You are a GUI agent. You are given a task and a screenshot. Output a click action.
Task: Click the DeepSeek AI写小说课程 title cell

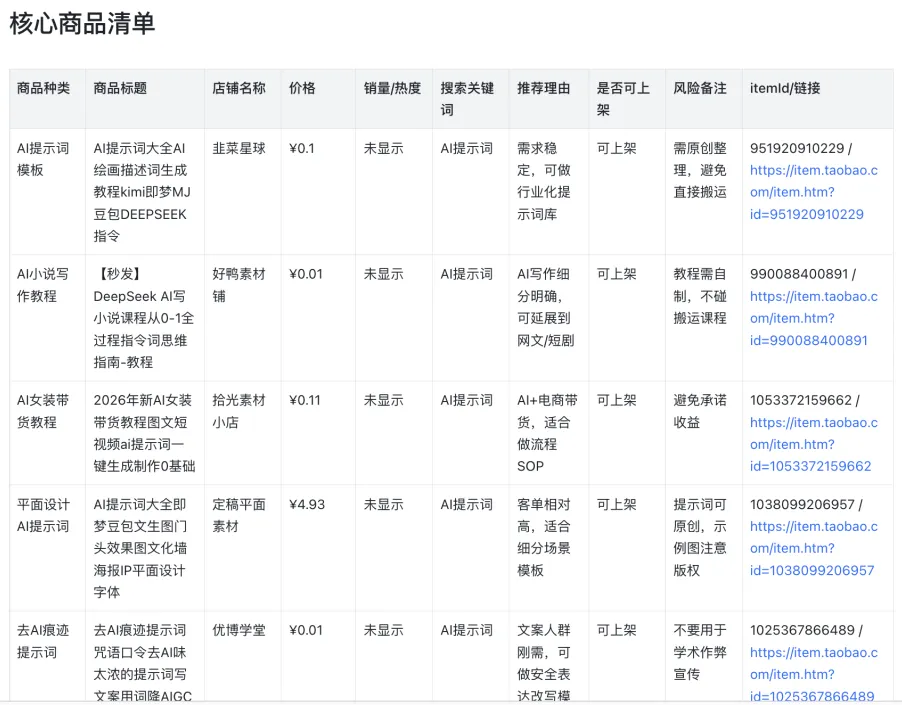click(144, 318)
